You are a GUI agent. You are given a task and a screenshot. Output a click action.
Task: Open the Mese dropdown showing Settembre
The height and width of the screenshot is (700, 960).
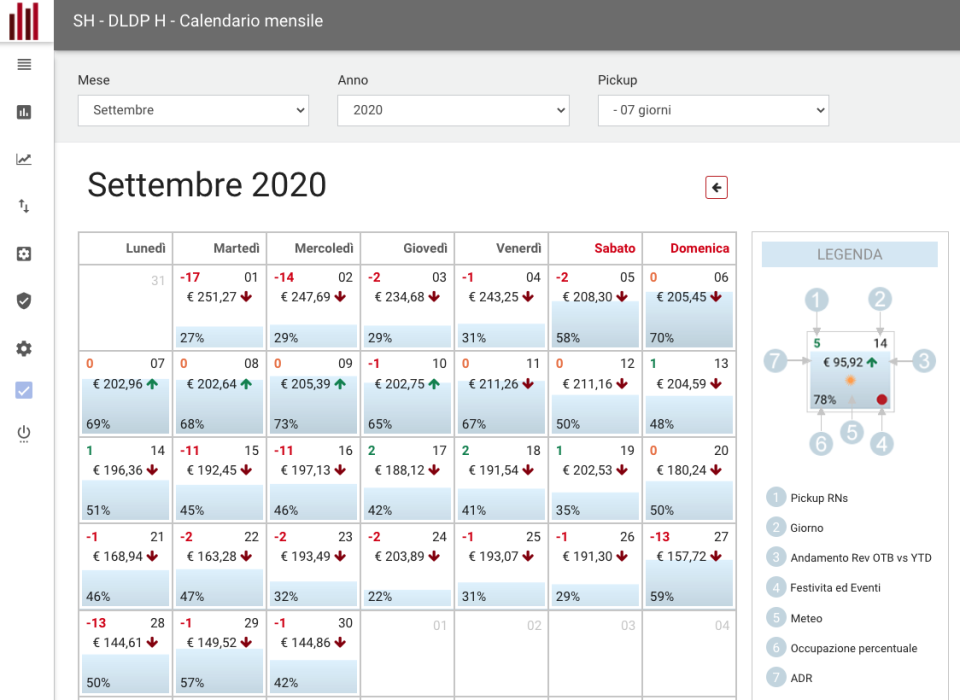click(193, 110)
